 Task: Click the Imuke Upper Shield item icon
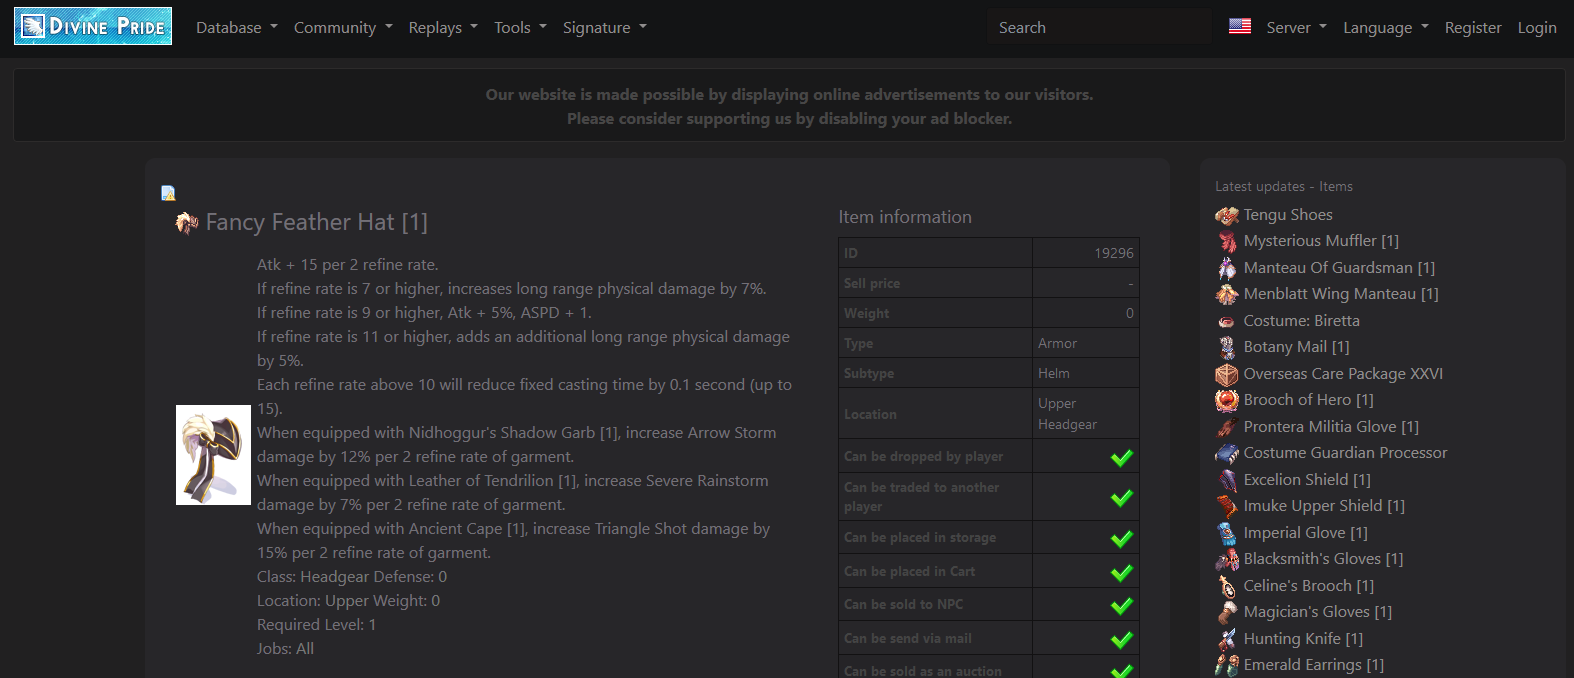click(x=1227, y=506)
